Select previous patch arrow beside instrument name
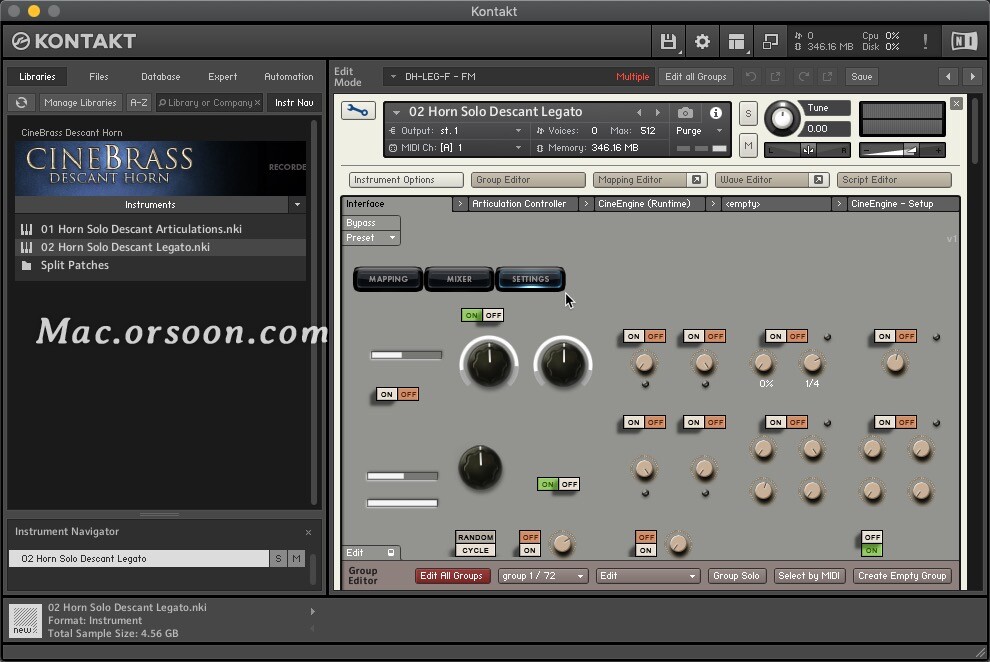This screenshot has height=662, width=990. coord(639,112)
